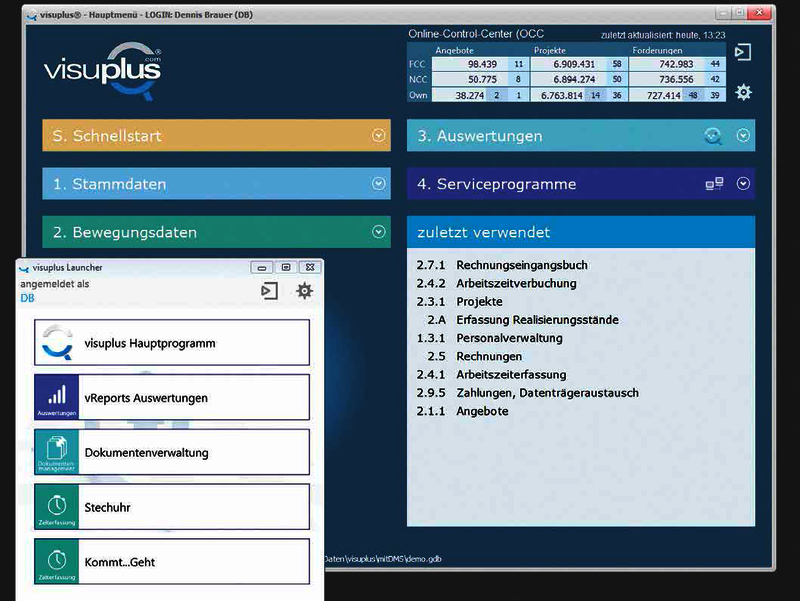Click database path demo.gdb in status bar
The image size is (800, 601).
pos(383,559)
